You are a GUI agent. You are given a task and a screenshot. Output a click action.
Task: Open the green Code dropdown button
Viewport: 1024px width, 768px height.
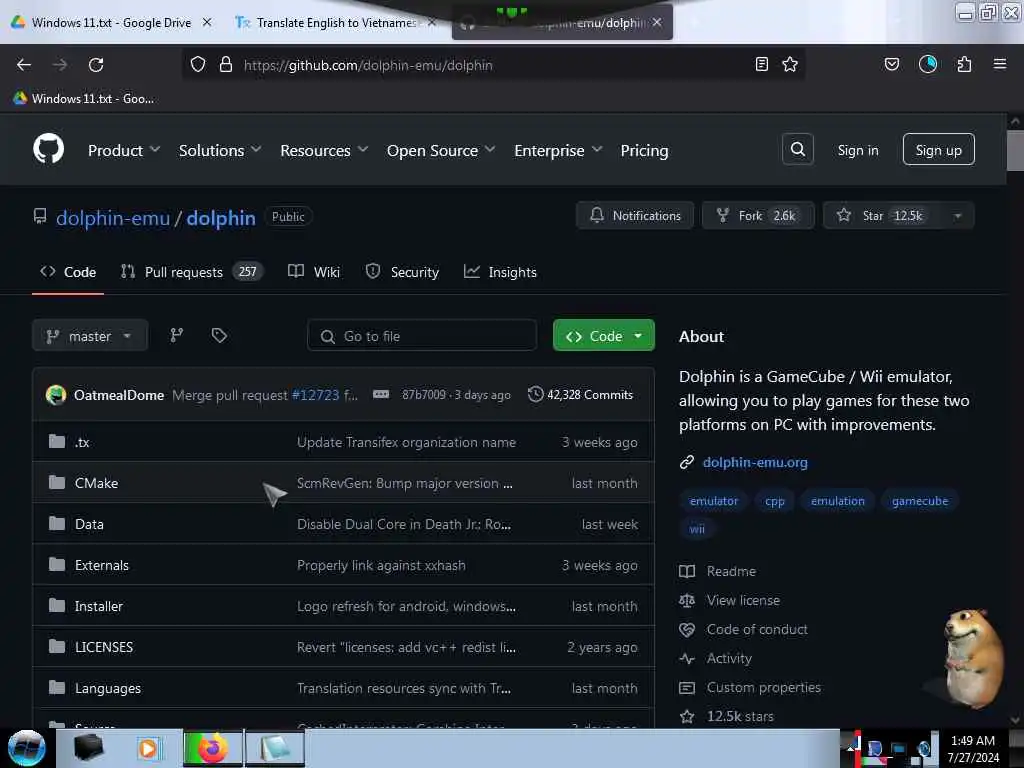603,336
